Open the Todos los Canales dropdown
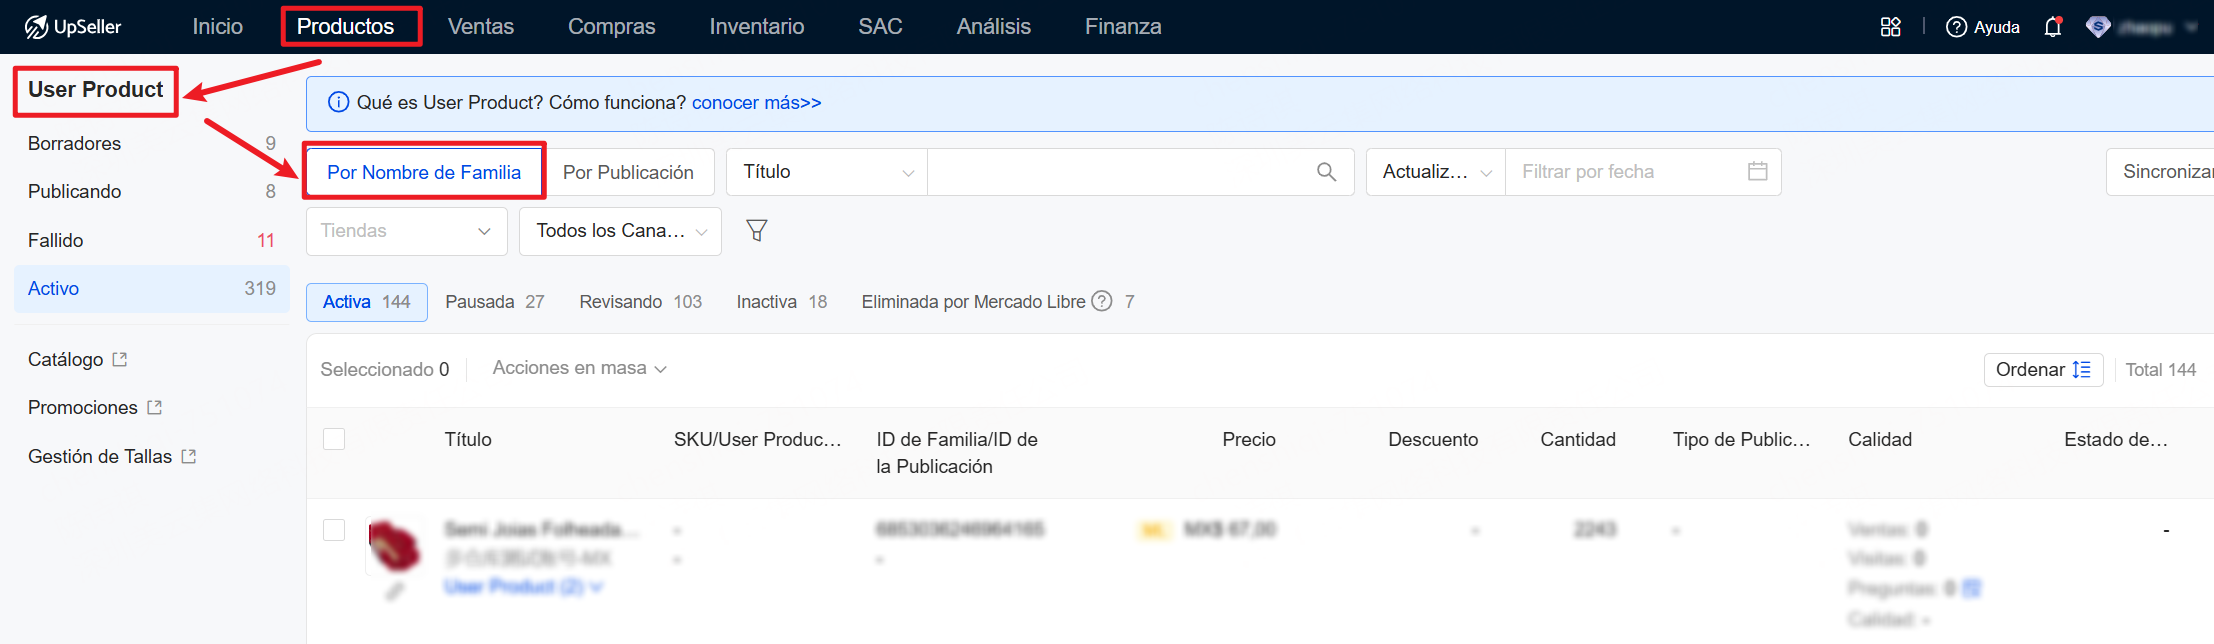2214x644 pixels. (x=620, y=231)
